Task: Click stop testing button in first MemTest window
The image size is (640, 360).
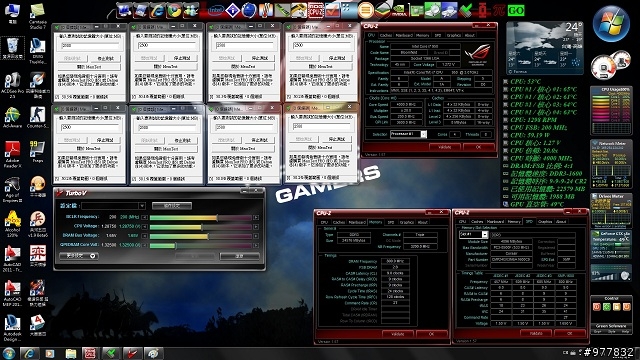Action: [106, 58]
